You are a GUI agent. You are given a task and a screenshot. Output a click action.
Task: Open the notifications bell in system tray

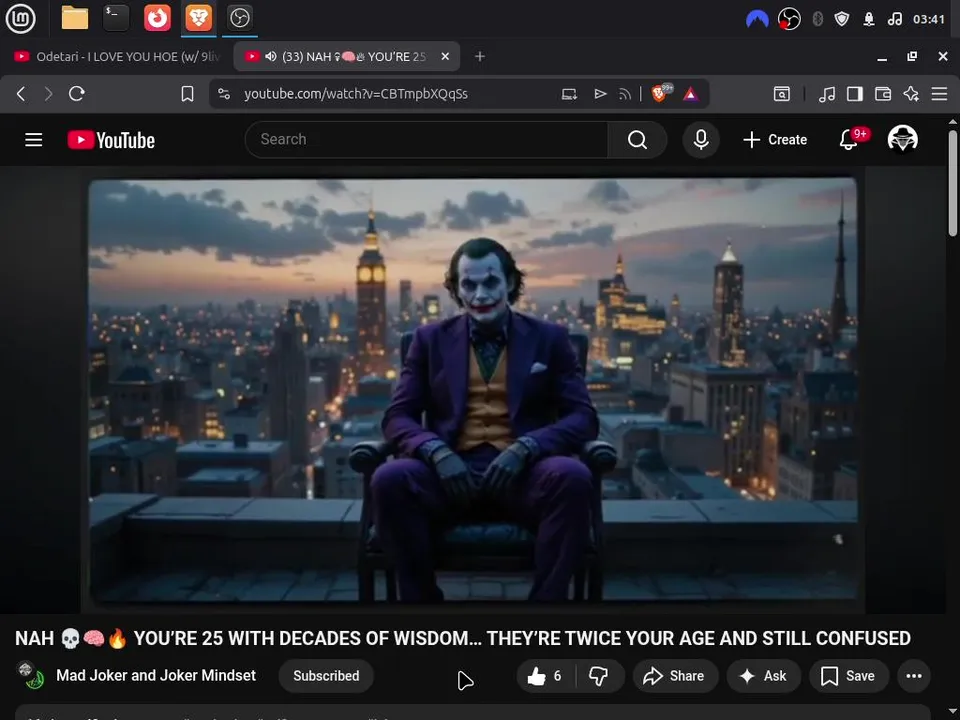click(869, 20)
